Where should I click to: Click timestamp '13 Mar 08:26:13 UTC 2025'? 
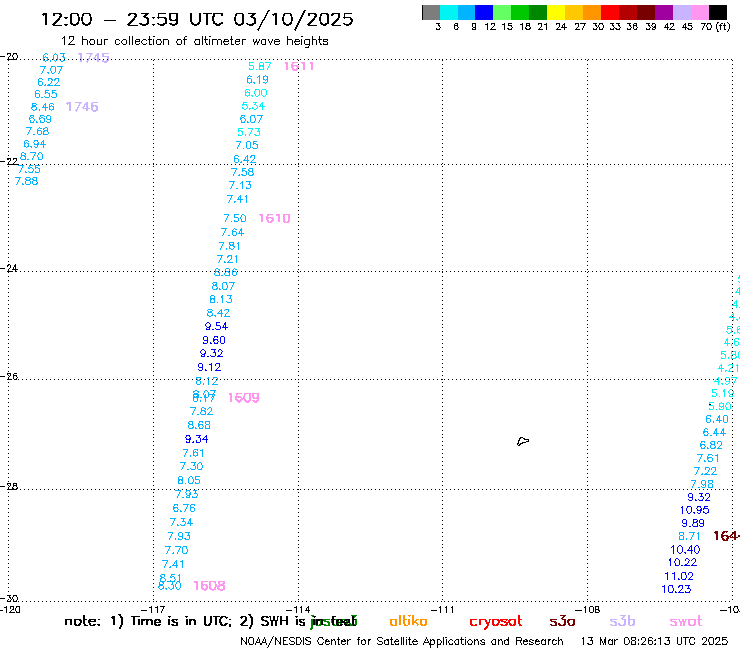654,641
